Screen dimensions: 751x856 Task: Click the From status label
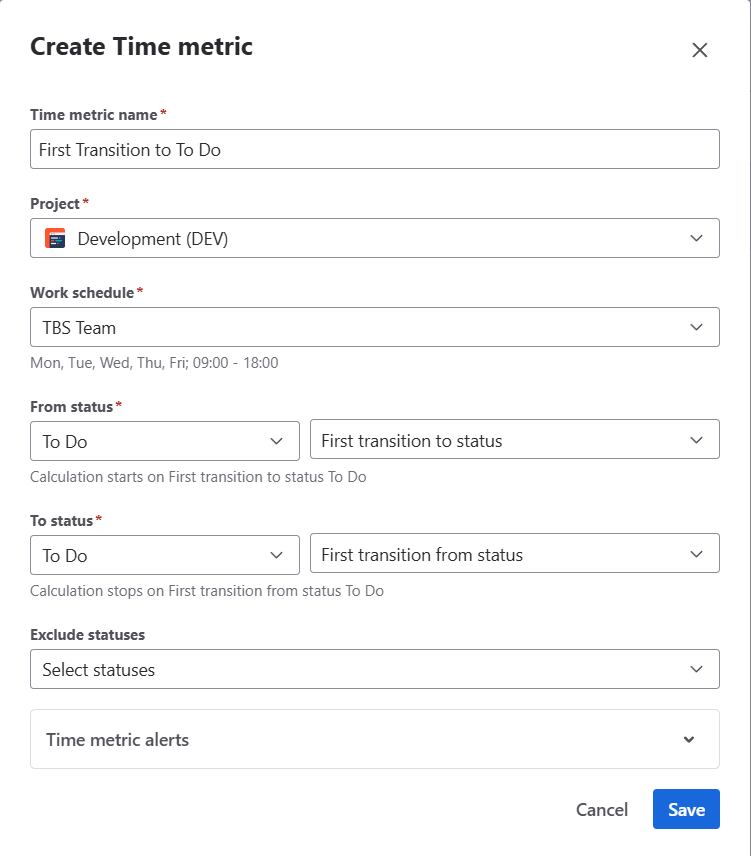pyautogui.click(x=72, y=407)
